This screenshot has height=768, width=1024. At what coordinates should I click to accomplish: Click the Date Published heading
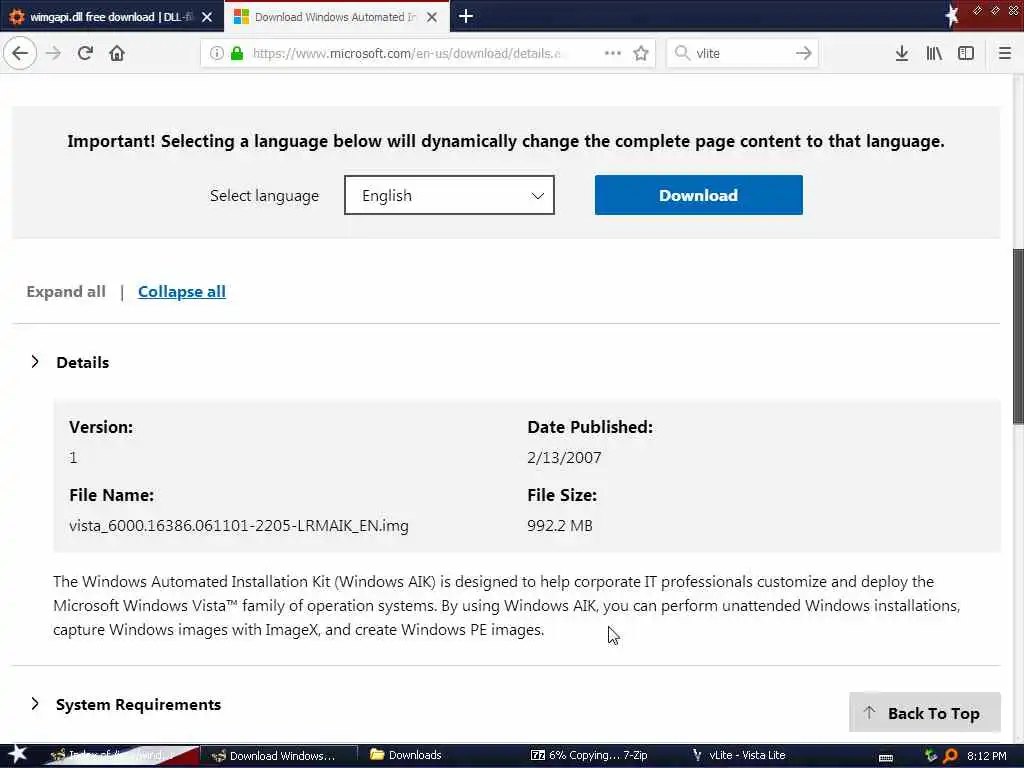(590, 427)
